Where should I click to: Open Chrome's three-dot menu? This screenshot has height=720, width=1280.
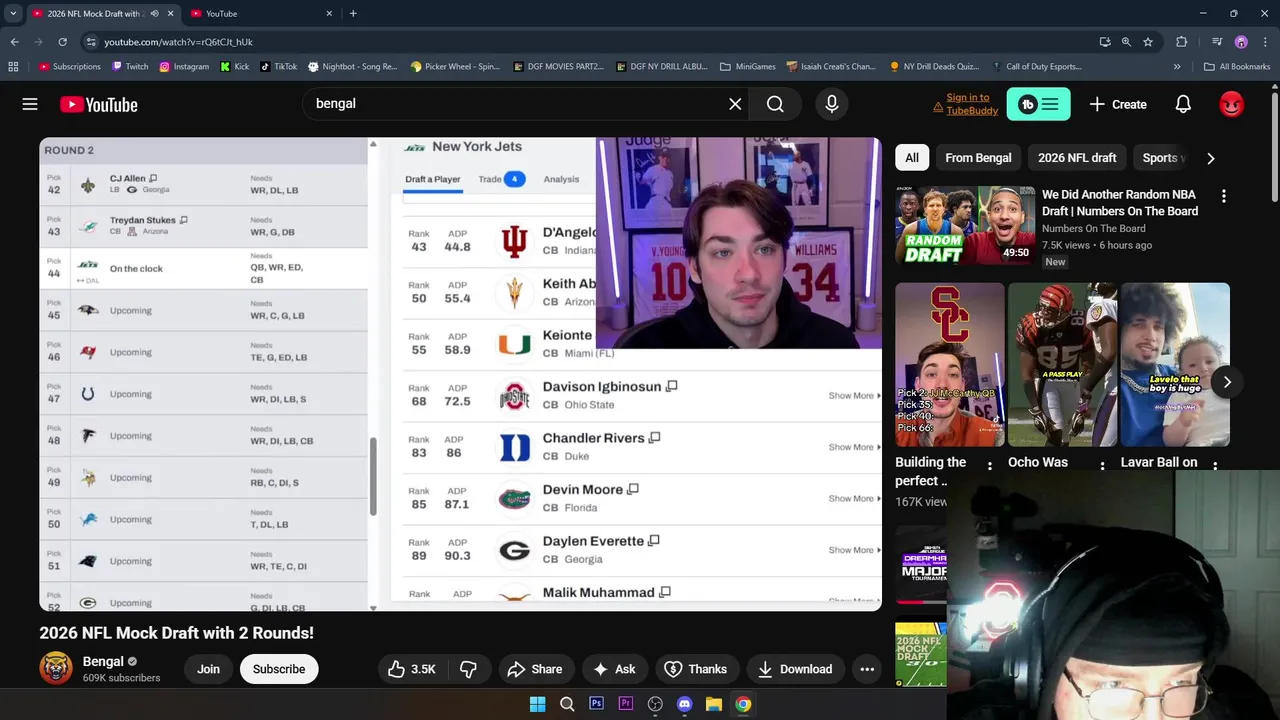1265,42
